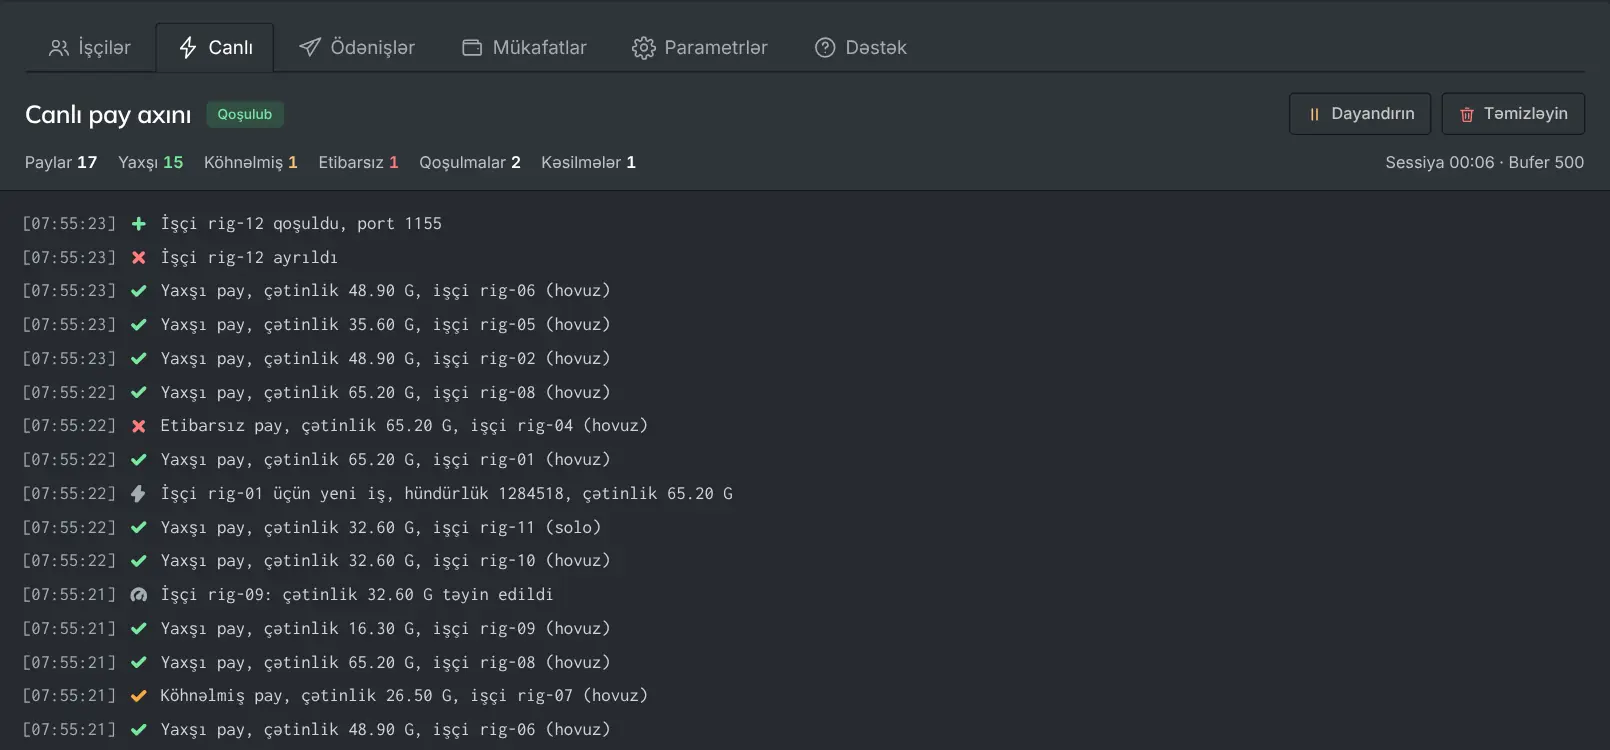The height and width of the screenshot is (750, 1610).
Task: Click the green check on rig-10 row
Action: coord(139,561)
